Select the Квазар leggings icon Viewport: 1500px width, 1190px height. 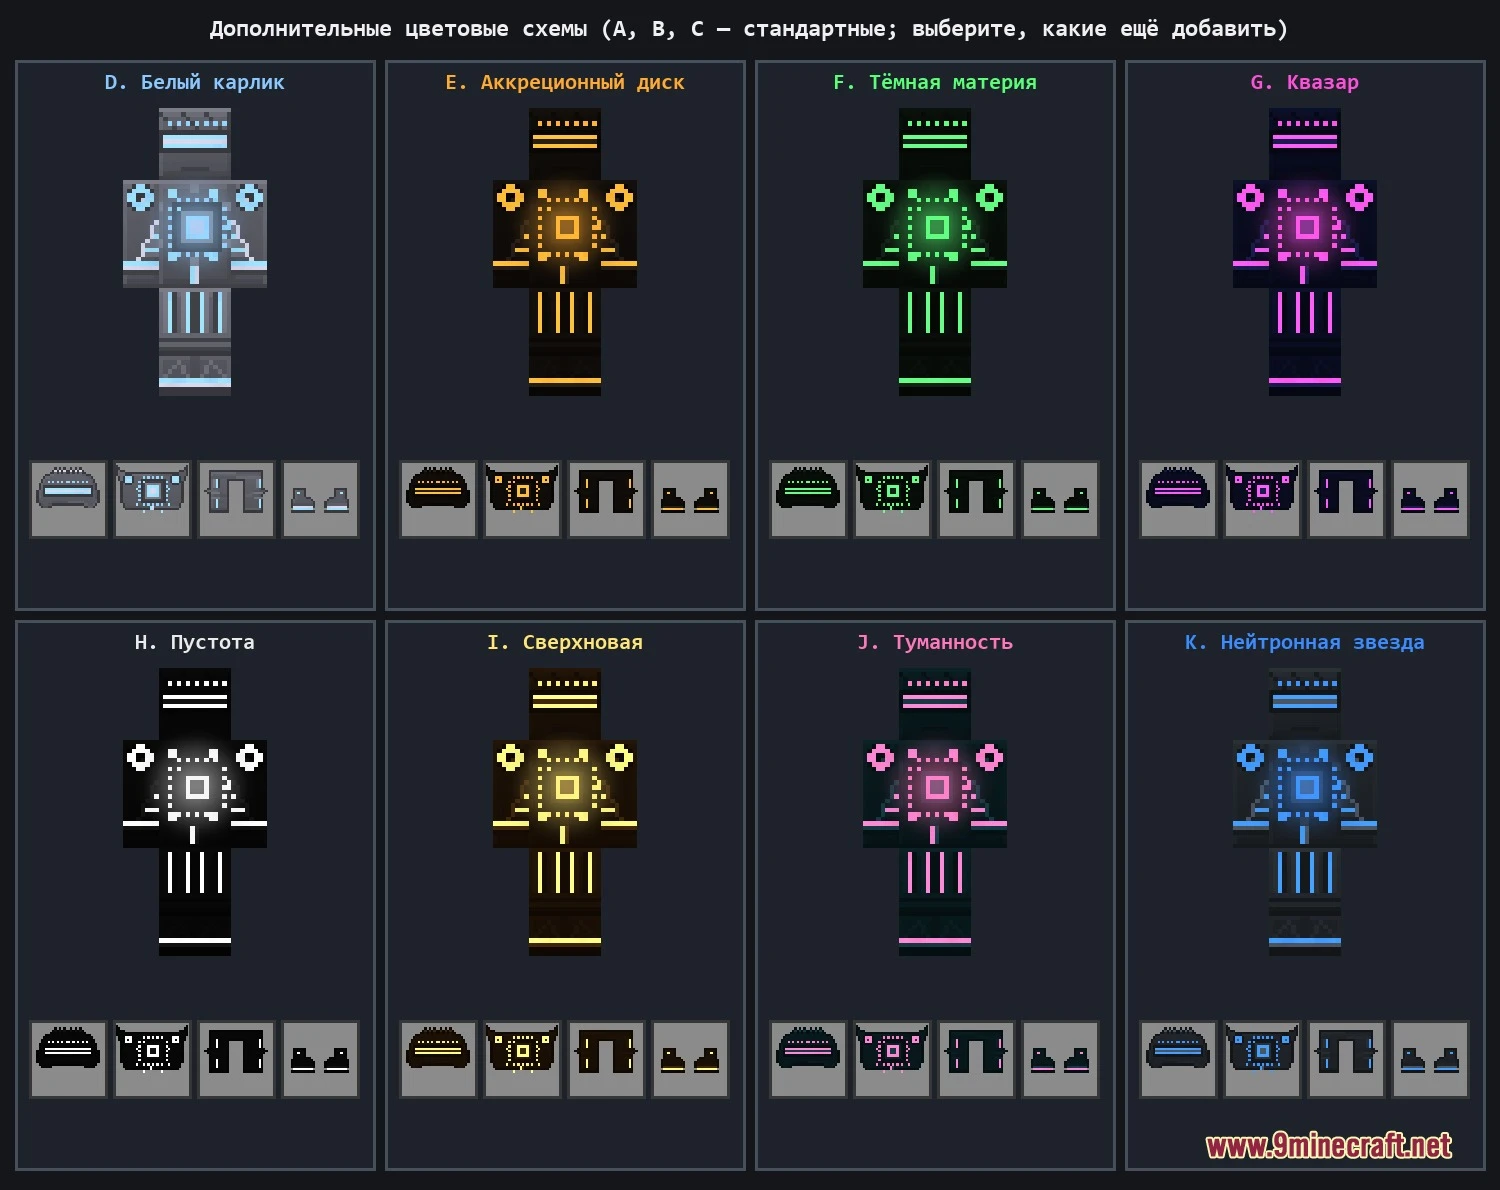(1346, 499)
